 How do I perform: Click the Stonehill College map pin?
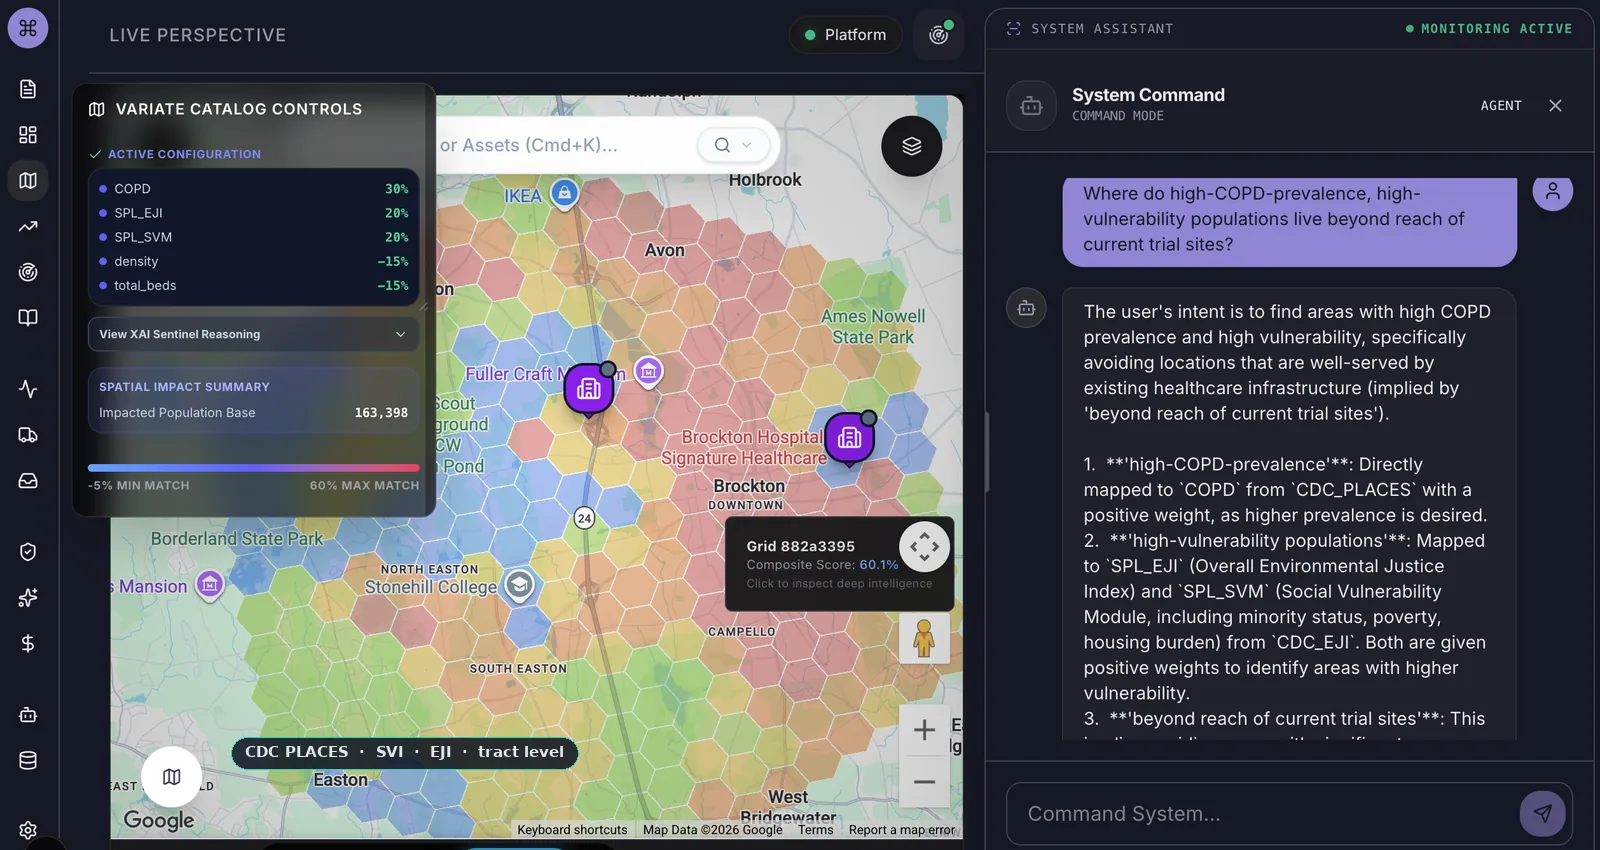(519, 585)
